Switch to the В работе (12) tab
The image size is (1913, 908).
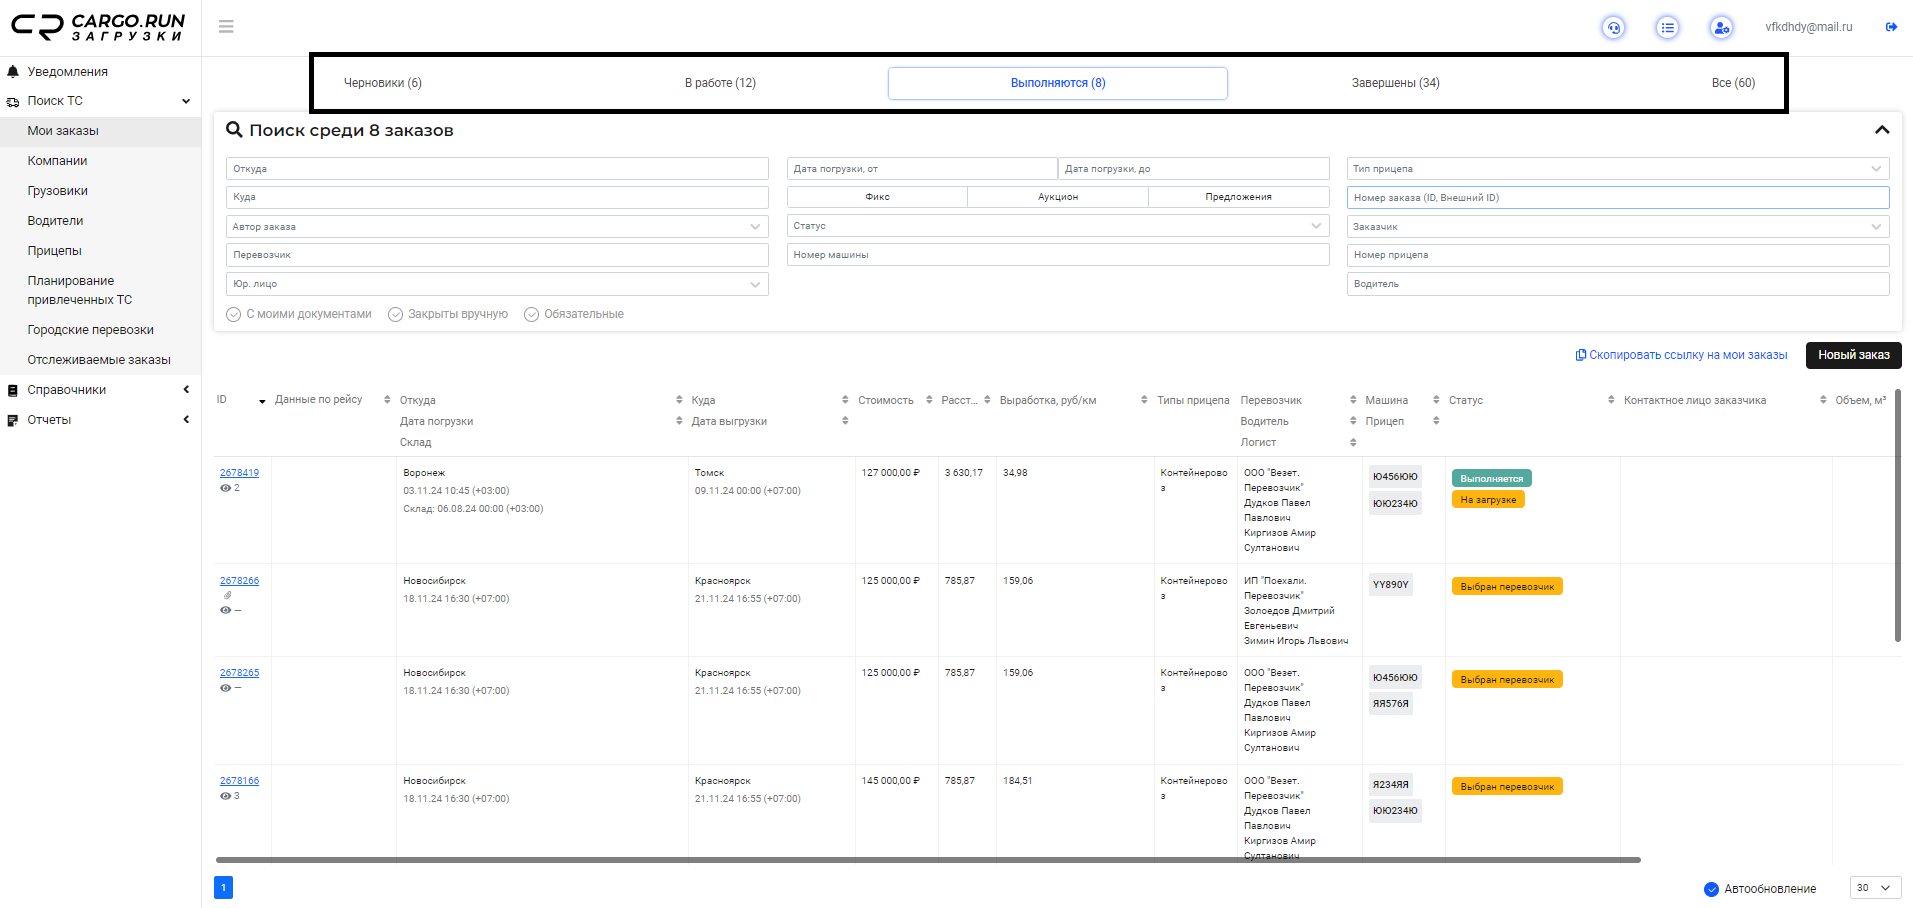(720, 83)
